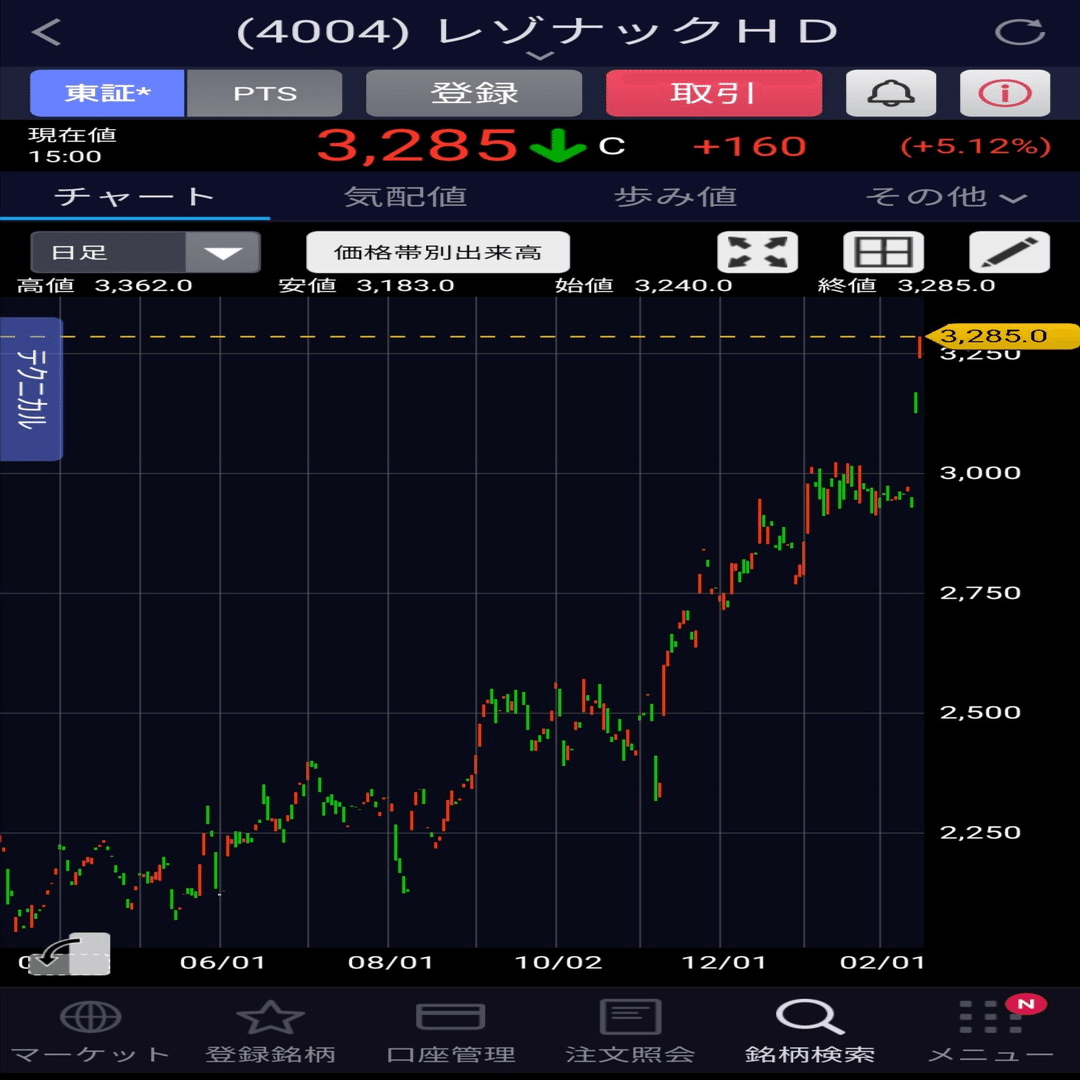This screenshot has width=1080, height=1080.
Task: Open the chart drawing pencil tool
Action: (x=1009, y=252)
